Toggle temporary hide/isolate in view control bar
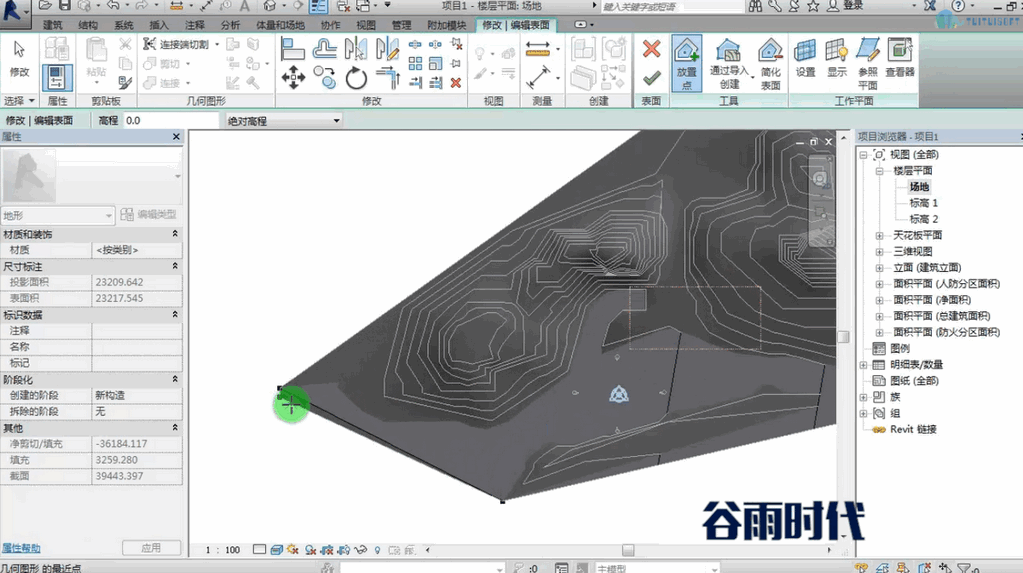The width and height of the screenshot is (1023, 573). [x=361, y=550]
